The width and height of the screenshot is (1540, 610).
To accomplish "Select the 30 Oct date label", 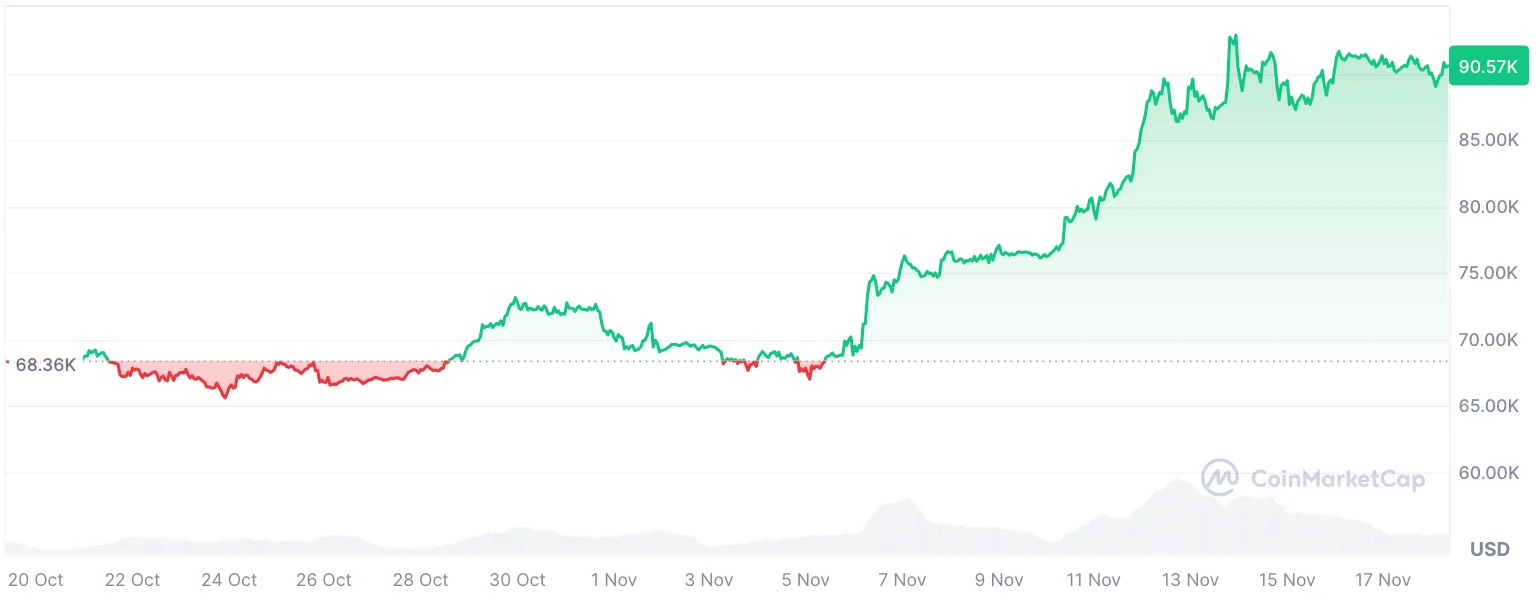I will [x=517, y=580].
